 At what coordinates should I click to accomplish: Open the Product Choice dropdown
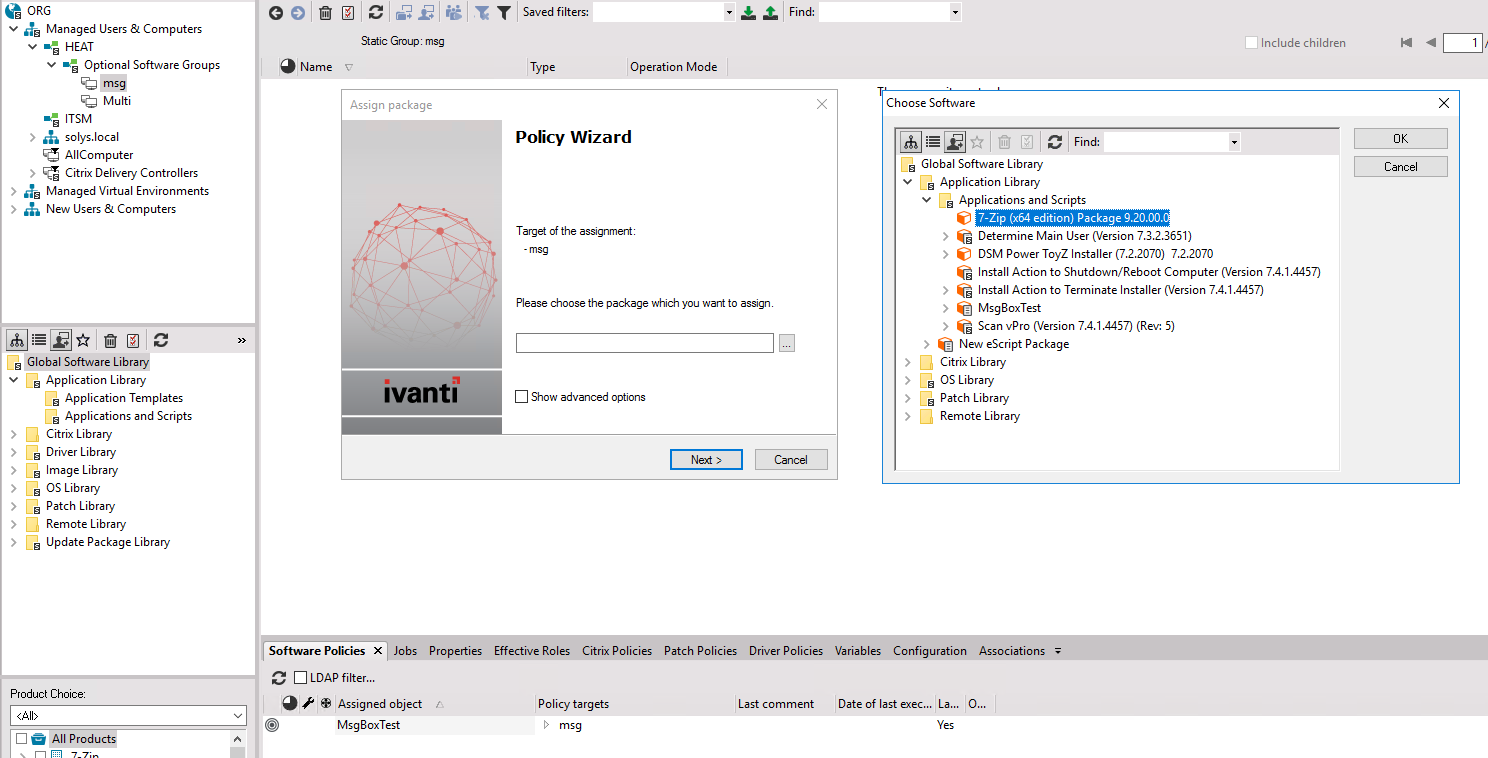coord(237,715)
